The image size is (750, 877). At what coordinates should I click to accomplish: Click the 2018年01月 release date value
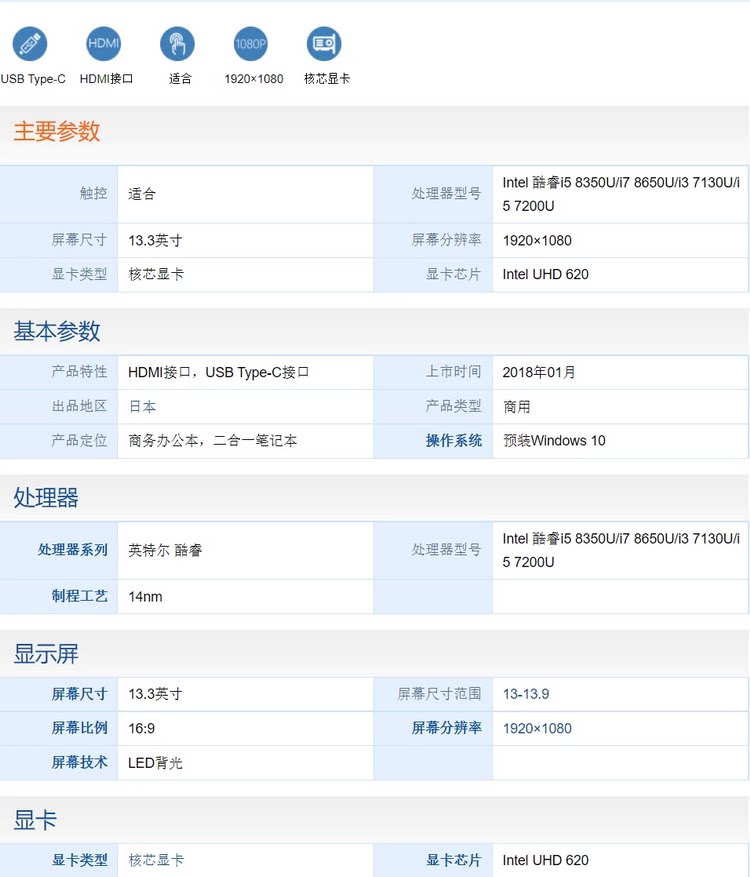click(539, 372)
